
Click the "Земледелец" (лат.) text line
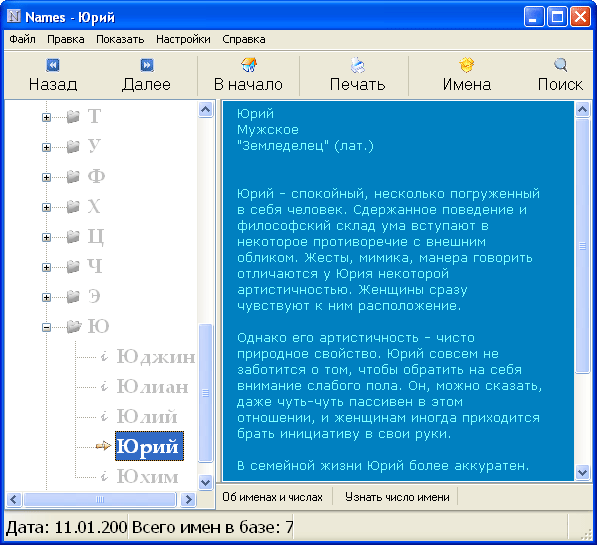305,146
